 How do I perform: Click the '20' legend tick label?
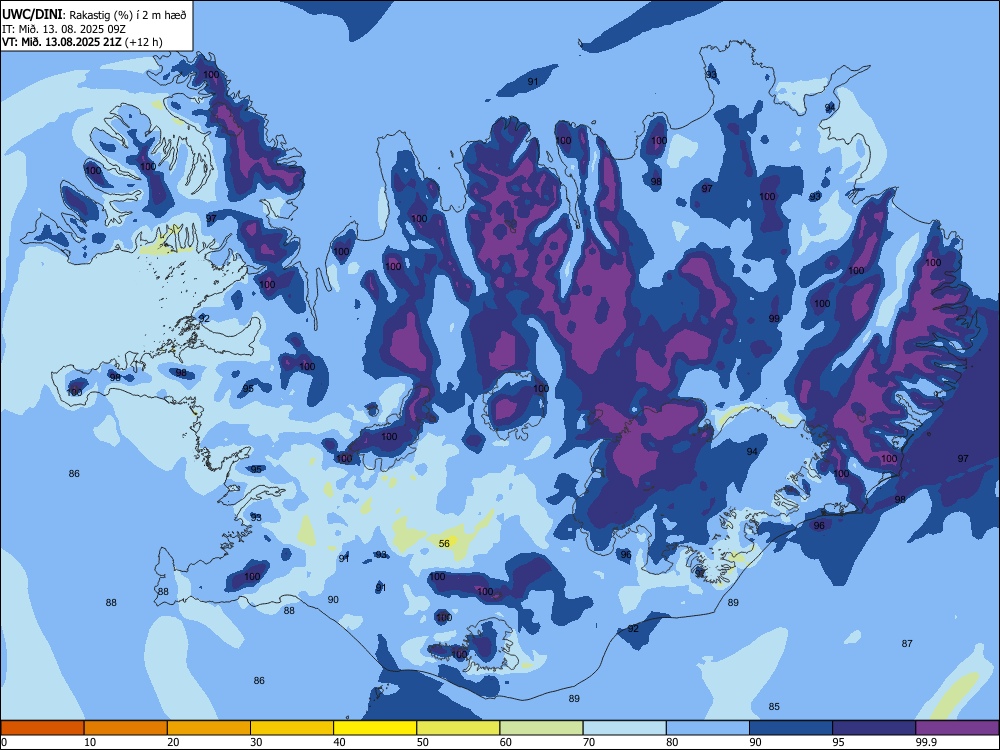point(173,742)
